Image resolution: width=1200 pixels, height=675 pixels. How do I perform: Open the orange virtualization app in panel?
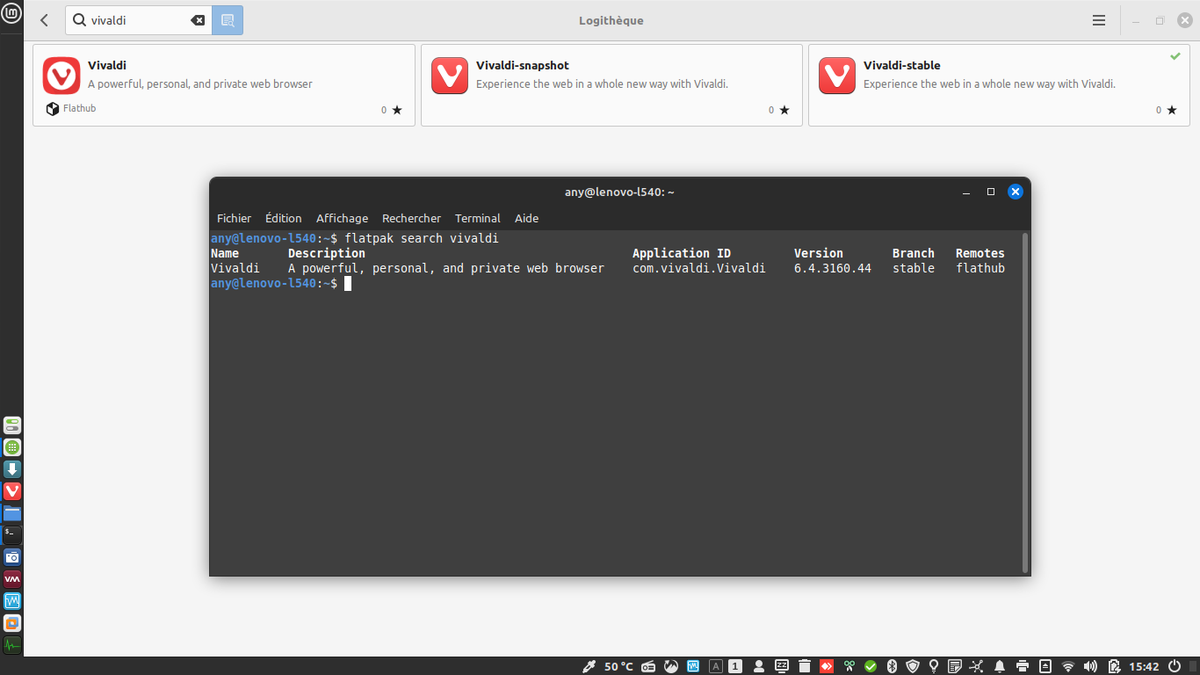click(x=12, y=623)
